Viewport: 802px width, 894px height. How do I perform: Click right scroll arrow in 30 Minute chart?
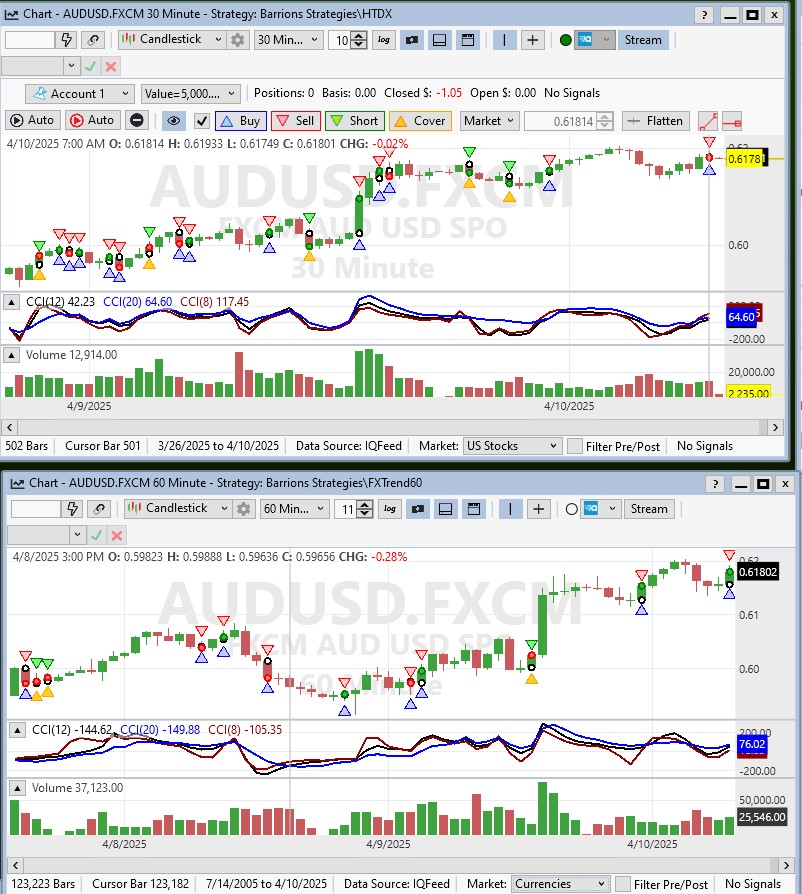point(775,427)
